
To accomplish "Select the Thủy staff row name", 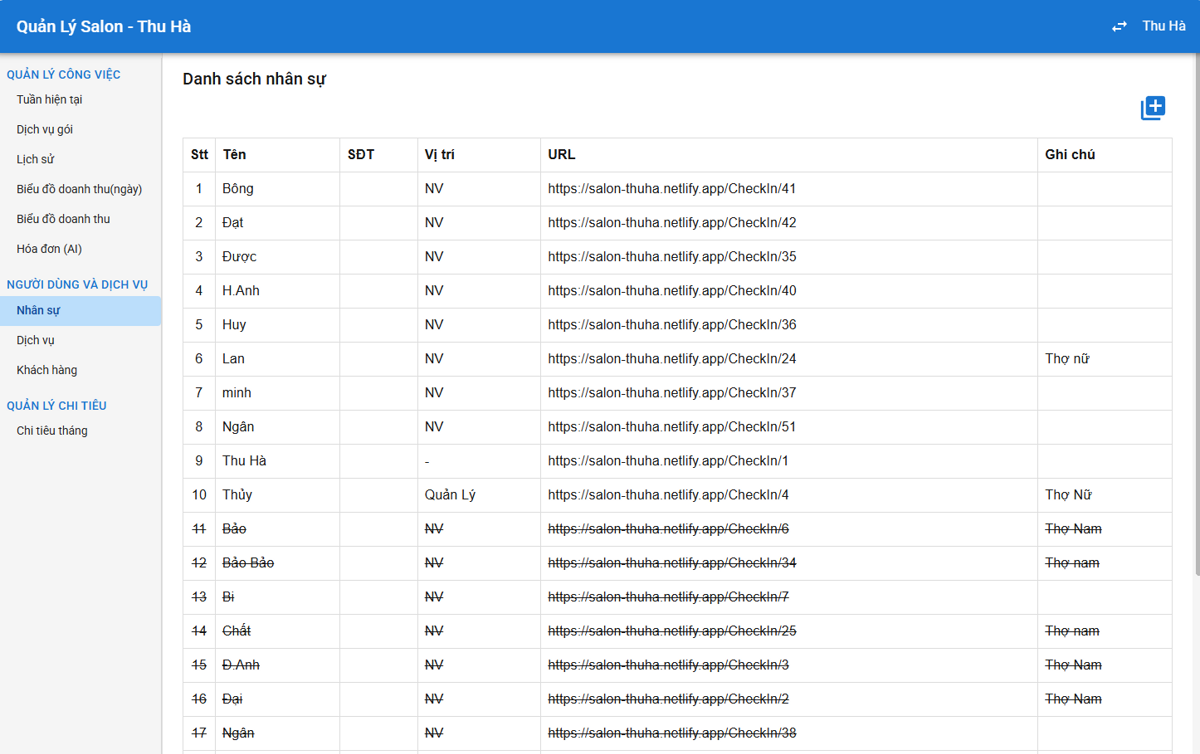I will pyautogui.click(x=237, y=495).
